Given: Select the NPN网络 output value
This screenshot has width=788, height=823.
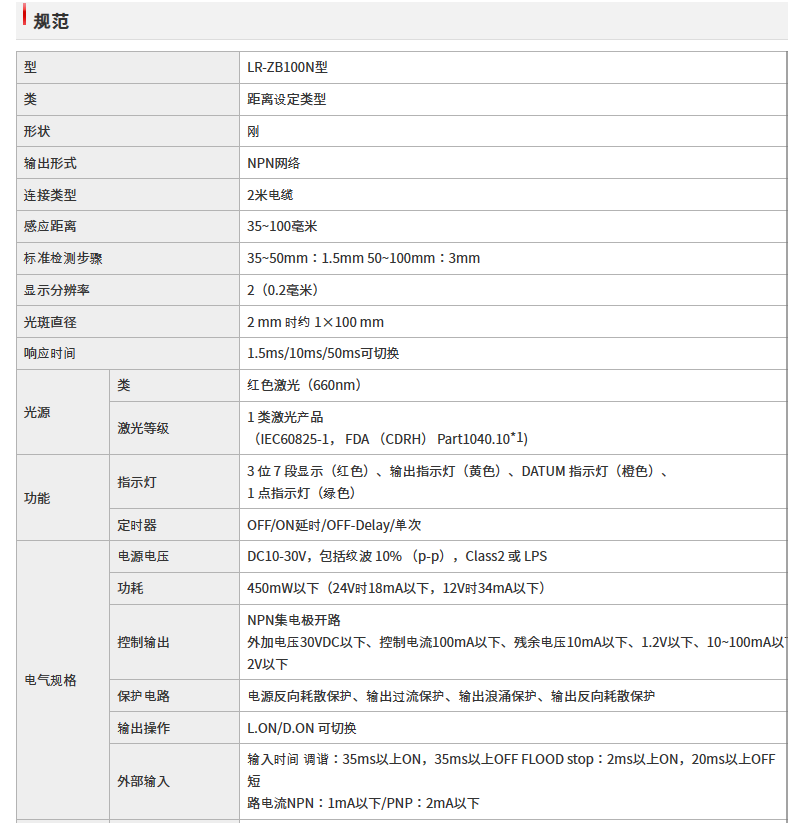Looking at the screenshot, I should click(x=274, y=163).
